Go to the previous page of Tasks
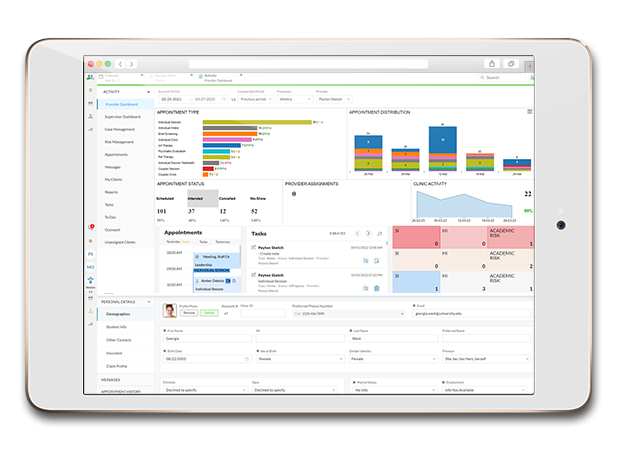 point(358,233)
